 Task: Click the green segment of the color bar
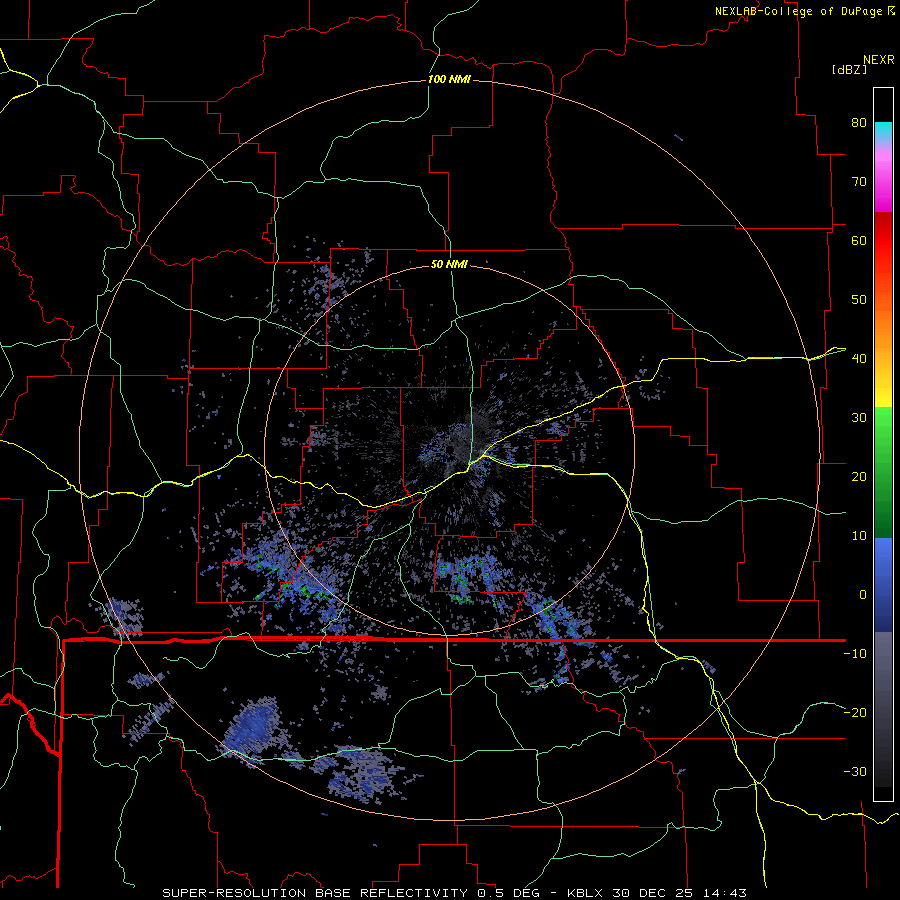click(x=883, y=472)
